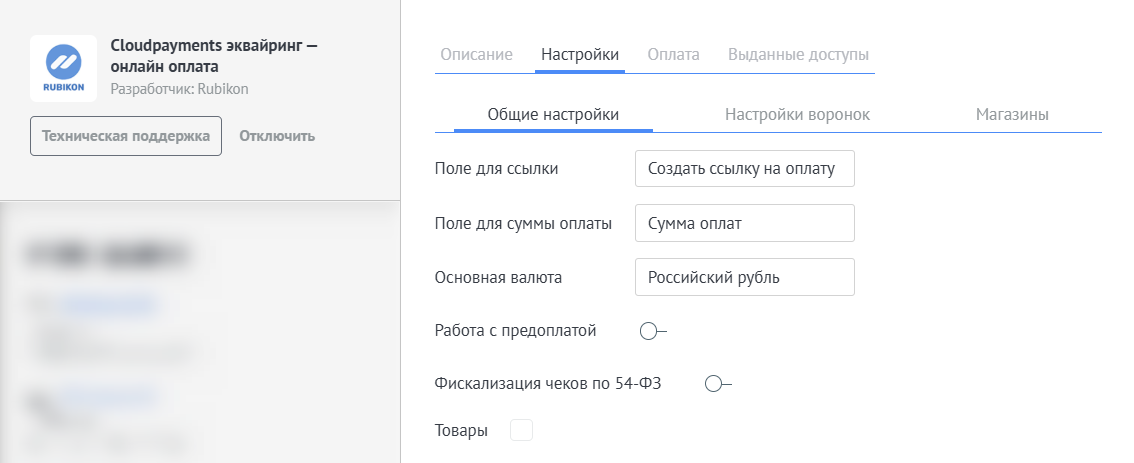This screenshot has height=463, width=1134.
Task: Click the label Основная валюта
Action: coord(498,278)
